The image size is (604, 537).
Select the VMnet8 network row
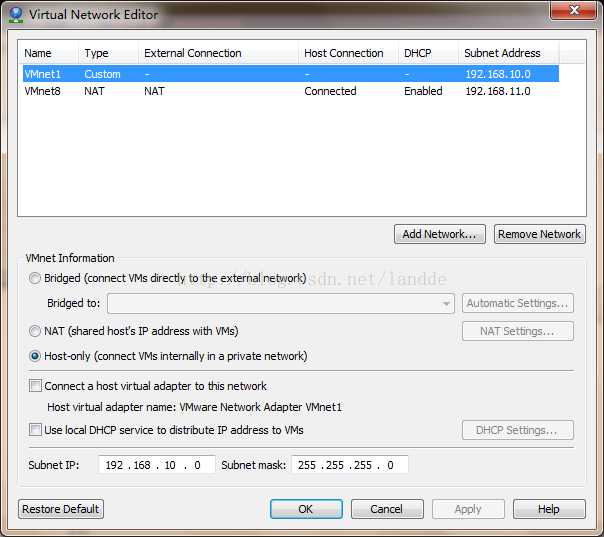point(291,91)
